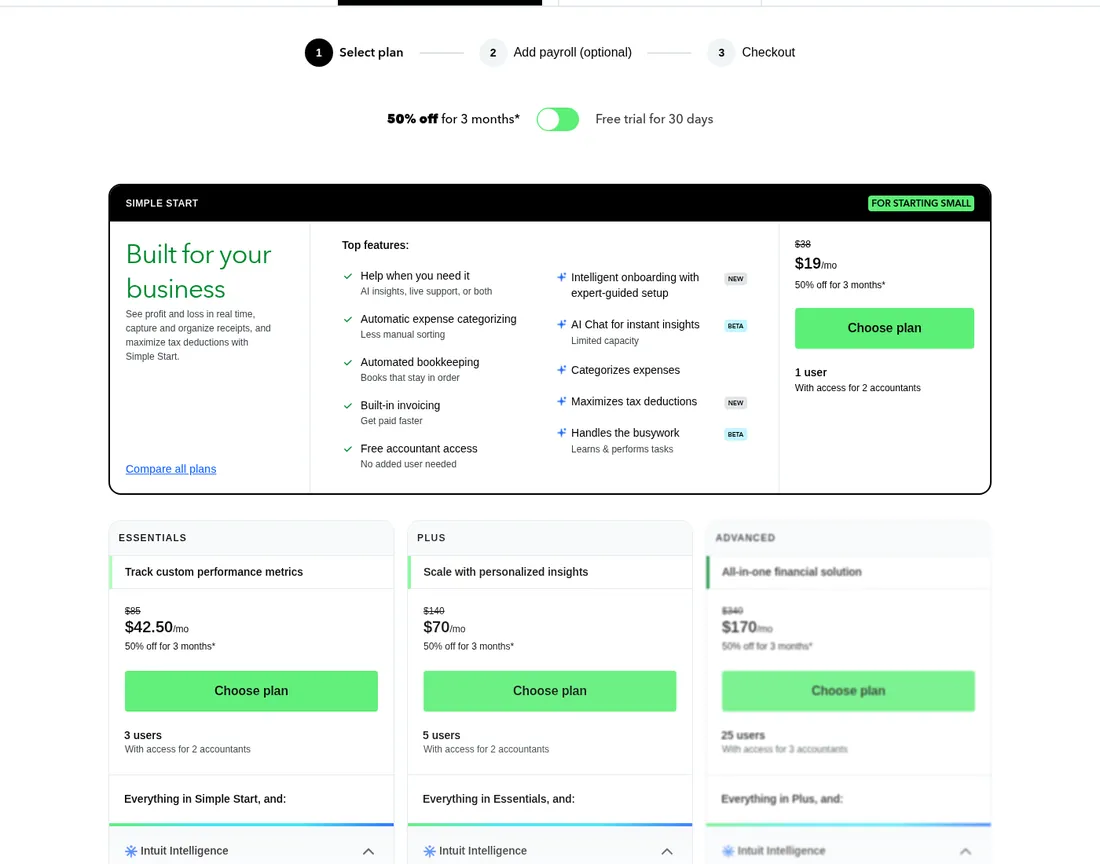Choose the Plus $70 plan
This screenshot has height=864, width=1100.
pyautogui.click(x=549, y=691)
